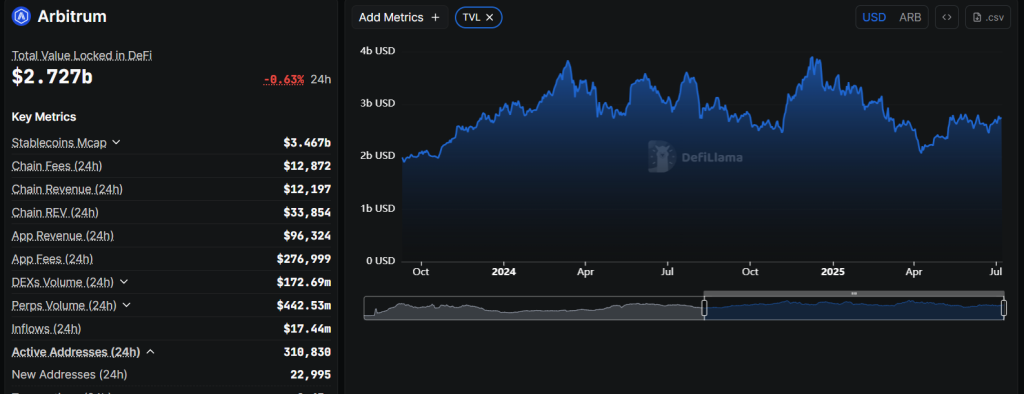Click the $276,999 app fees value
Viewport: 1024px width, 394px height.
[x=304, y=259]
